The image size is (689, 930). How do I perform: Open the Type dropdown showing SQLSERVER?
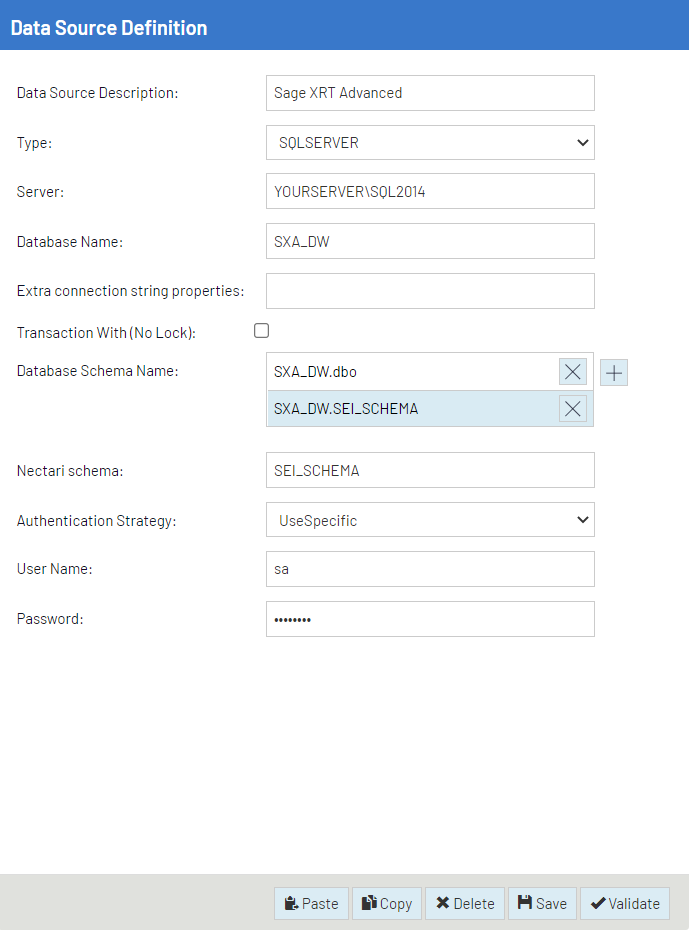pyautogui.click(x=430, y=142)
